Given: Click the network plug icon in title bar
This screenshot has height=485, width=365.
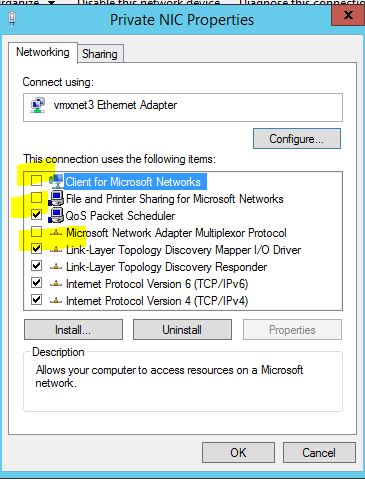Looking at the screenshot, I should point(12,20).
